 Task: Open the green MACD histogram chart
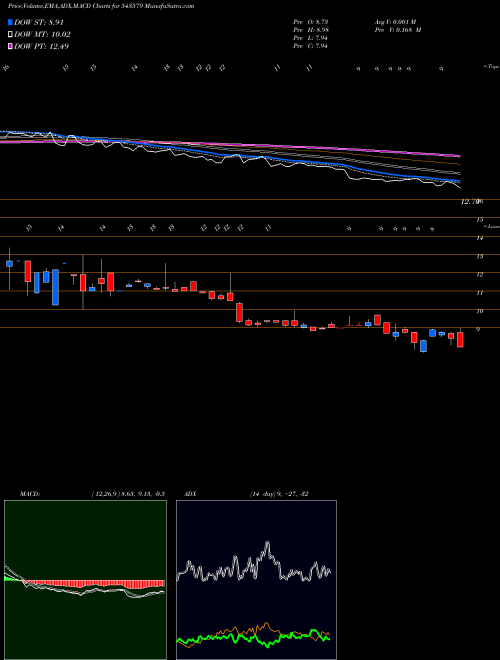[x=85, y=580]
